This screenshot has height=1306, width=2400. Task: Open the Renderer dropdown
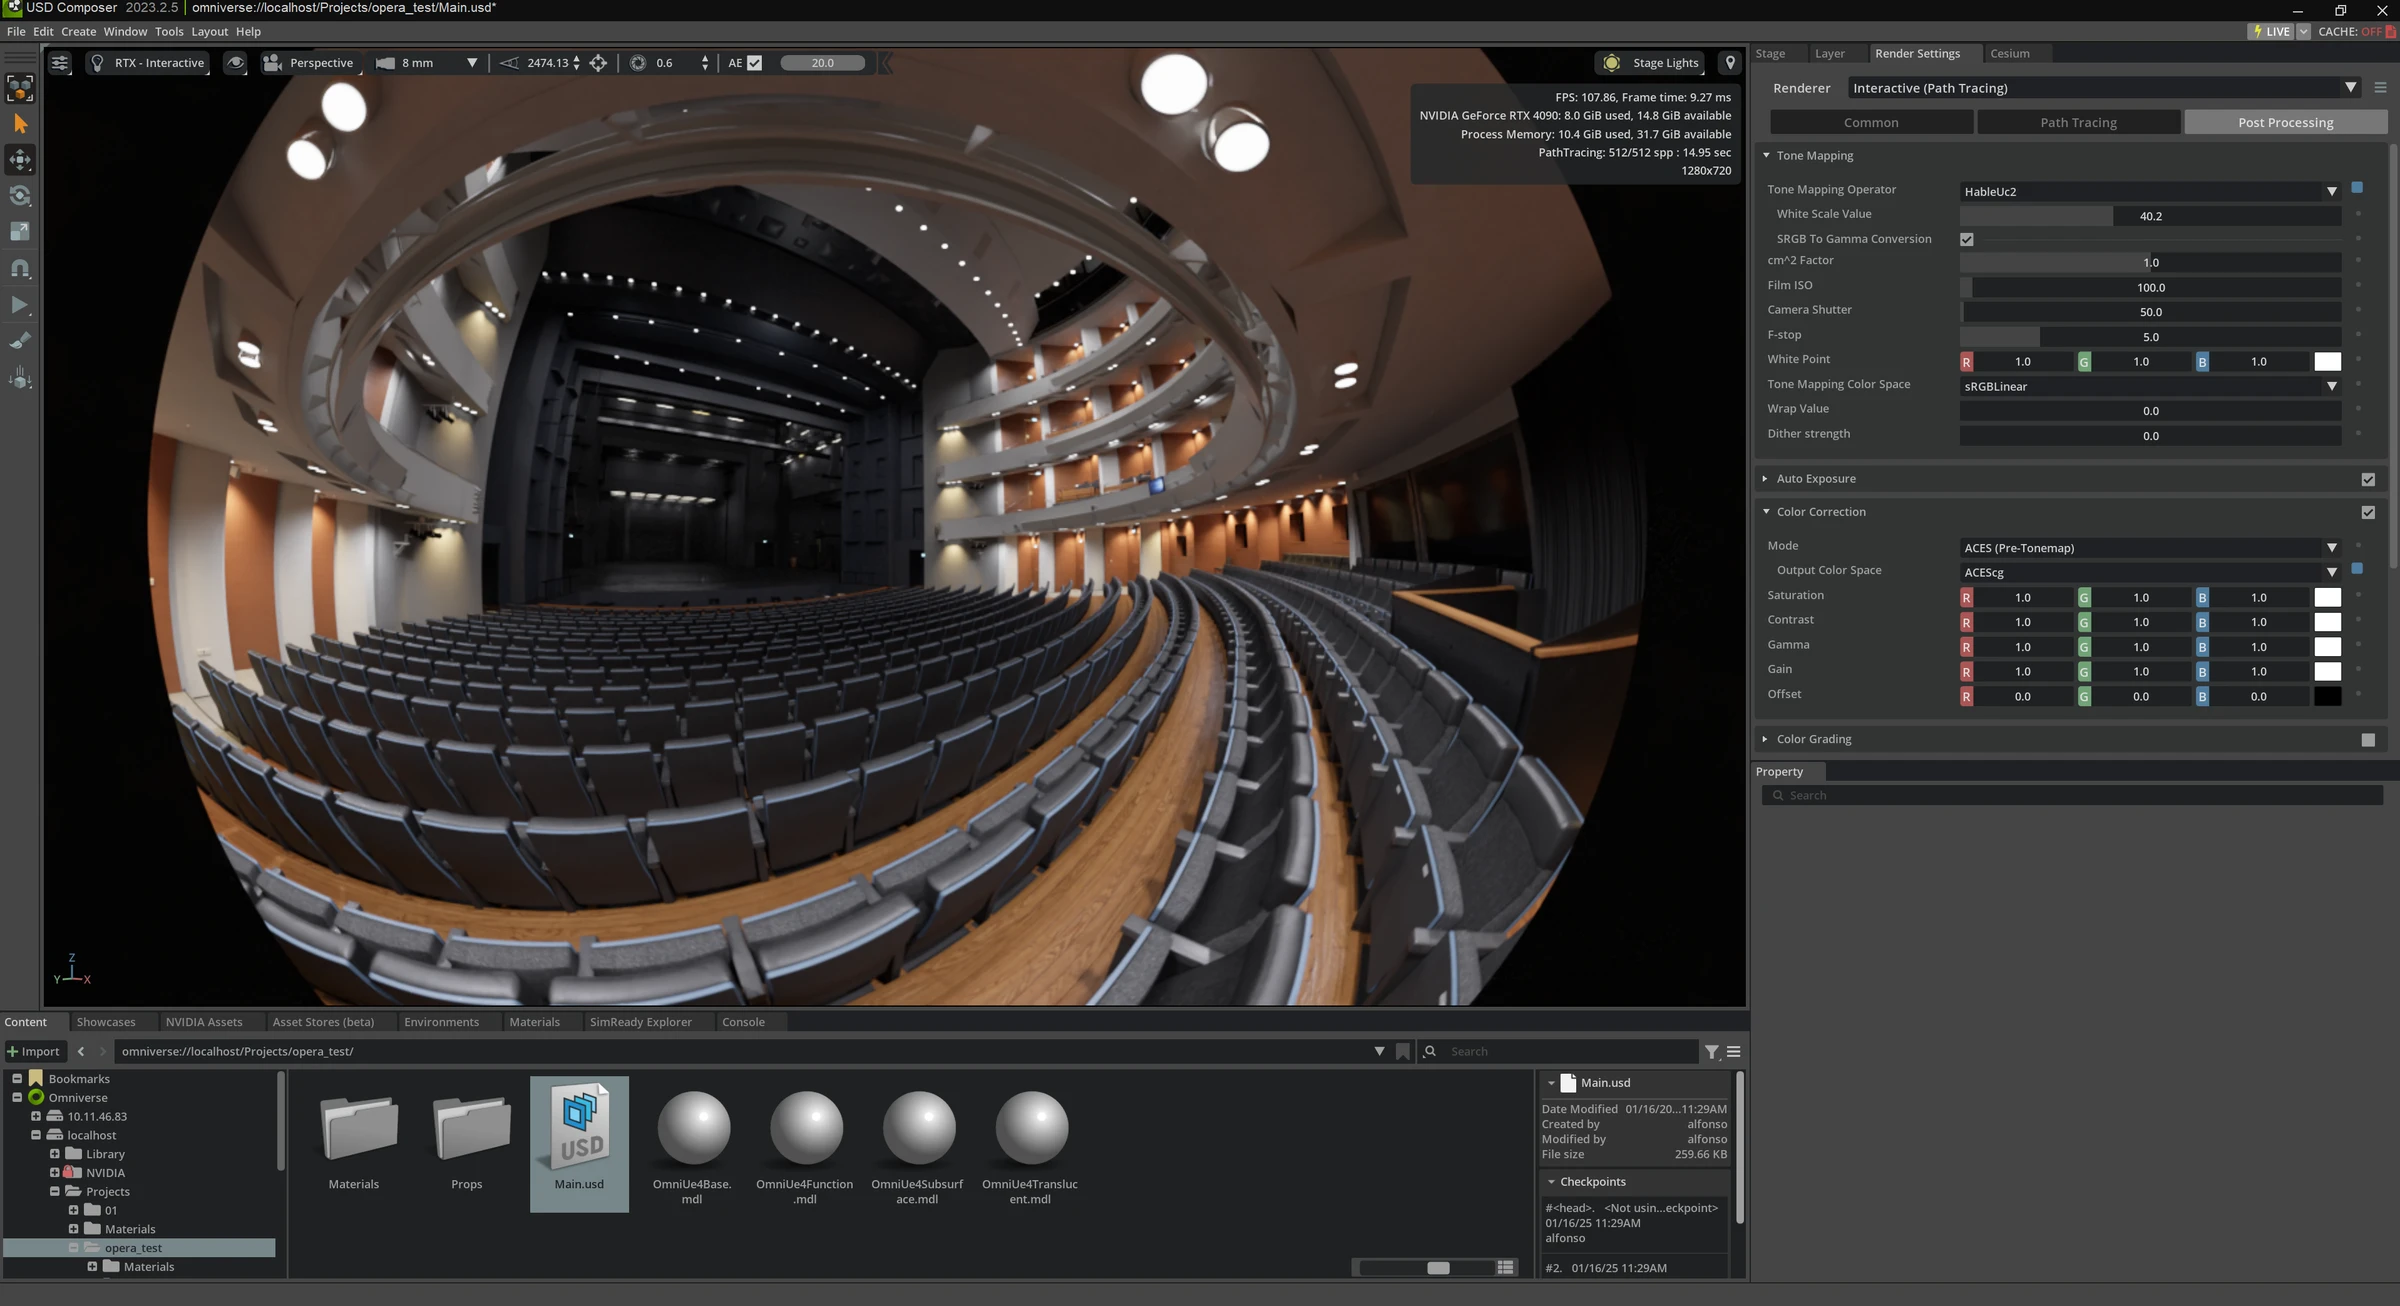point(2104,88)
